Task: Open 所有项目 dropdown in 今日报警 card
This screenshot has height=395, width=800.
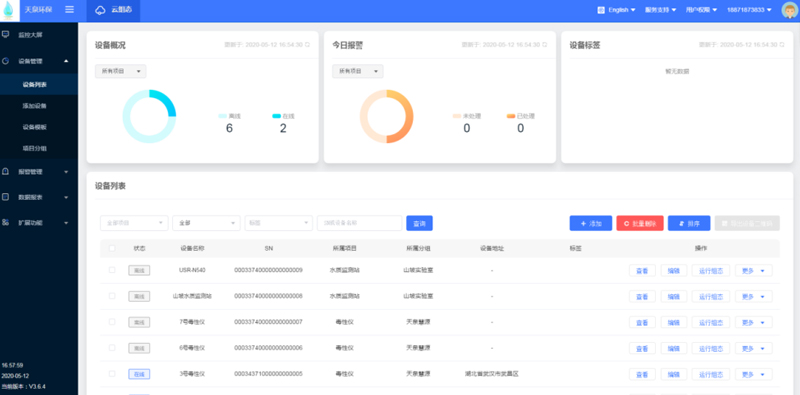Action: pos(358,71)
